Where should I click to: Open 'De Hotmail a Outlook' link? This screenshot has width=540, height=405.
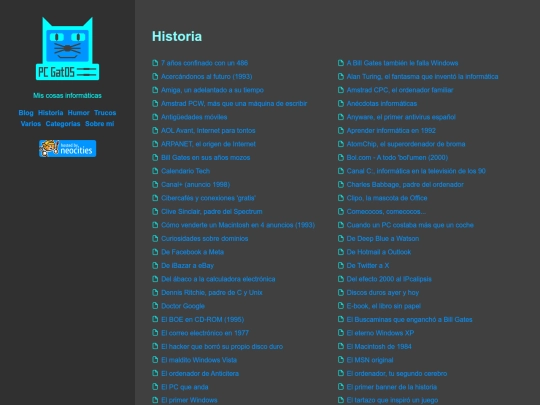pos(378,252)
